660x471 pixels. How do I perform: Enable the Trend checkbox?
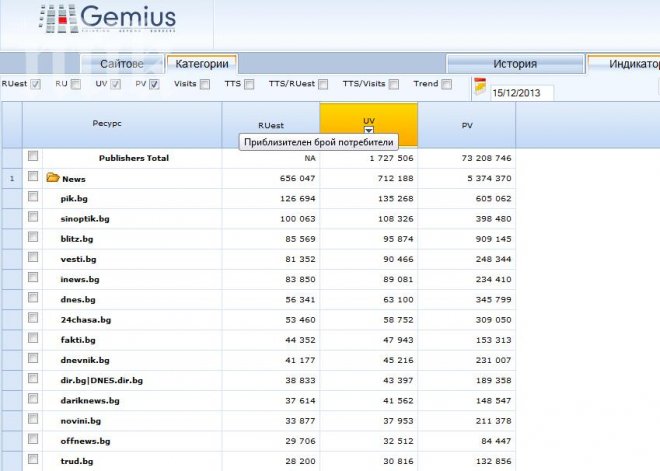point(447,85)
